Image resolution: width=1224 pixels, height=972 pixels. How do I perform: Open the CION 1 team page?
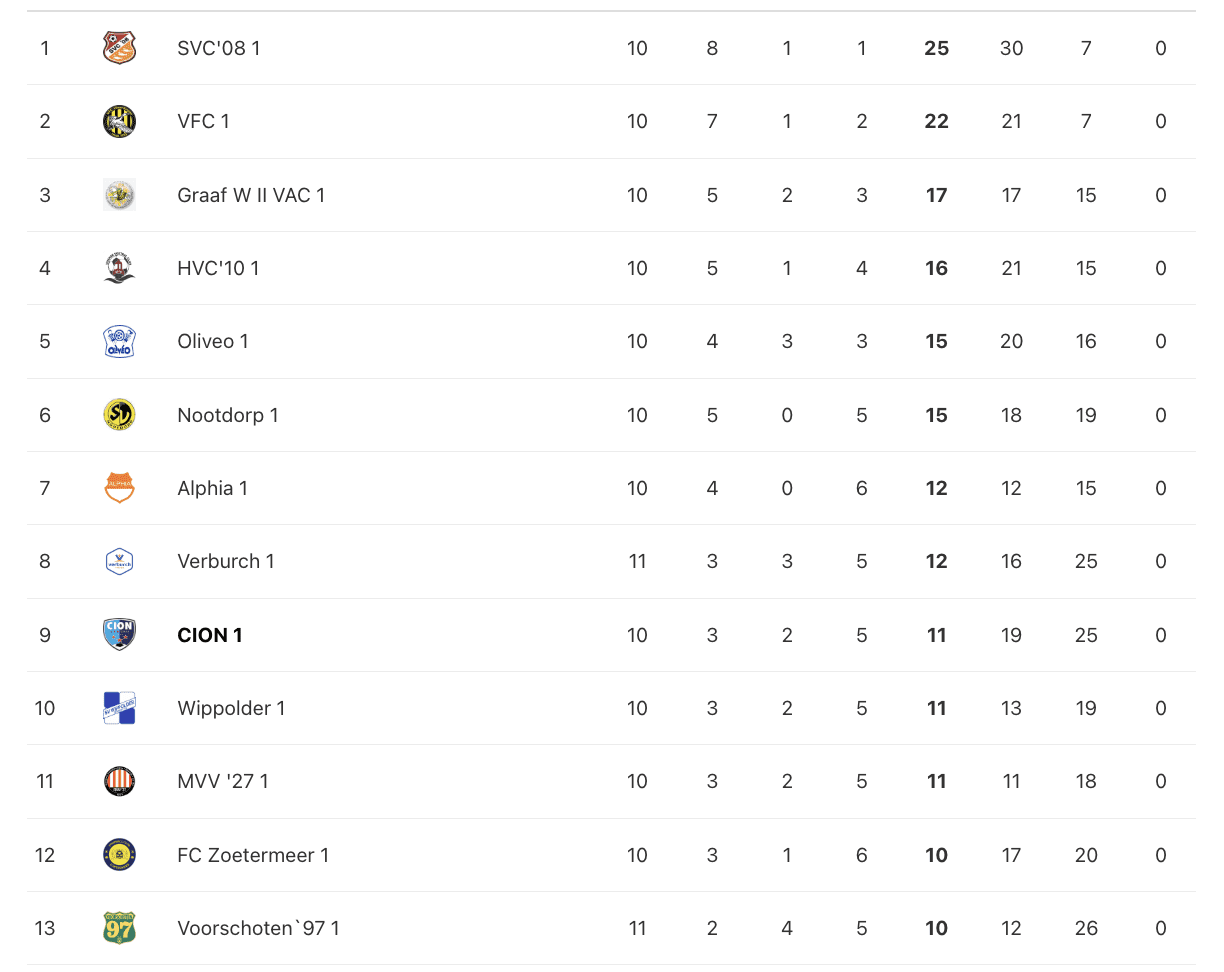tap(209, 635)
